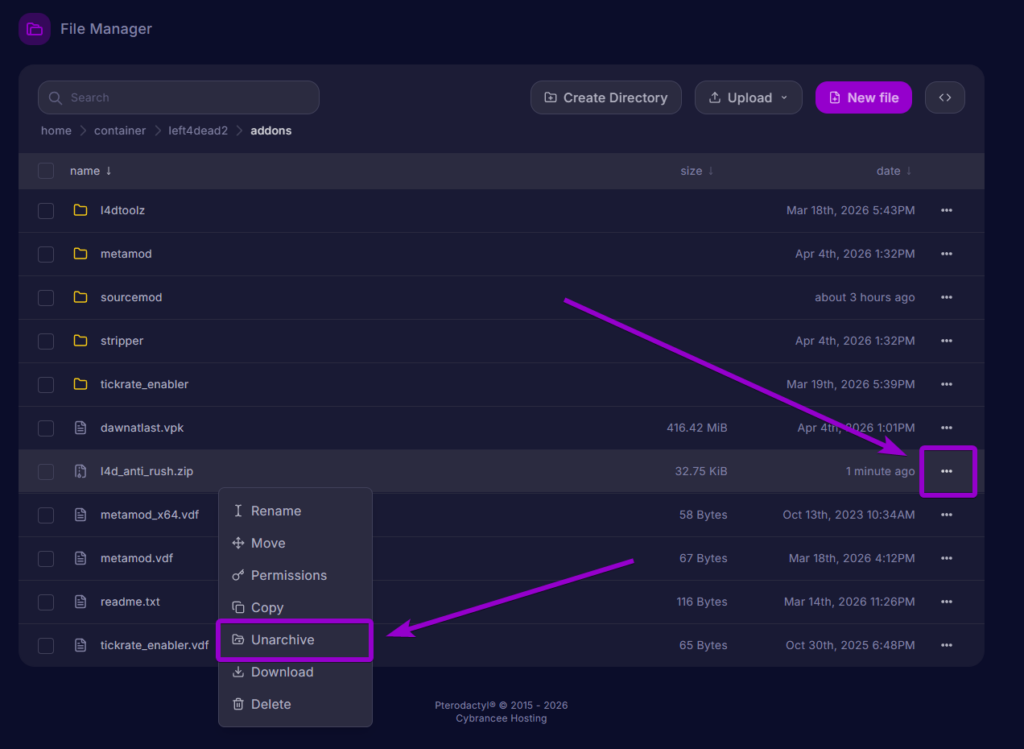Click the File Manager logo icon
The width and height of the screenshot is (1024, 749).
(x=34, y=28)
